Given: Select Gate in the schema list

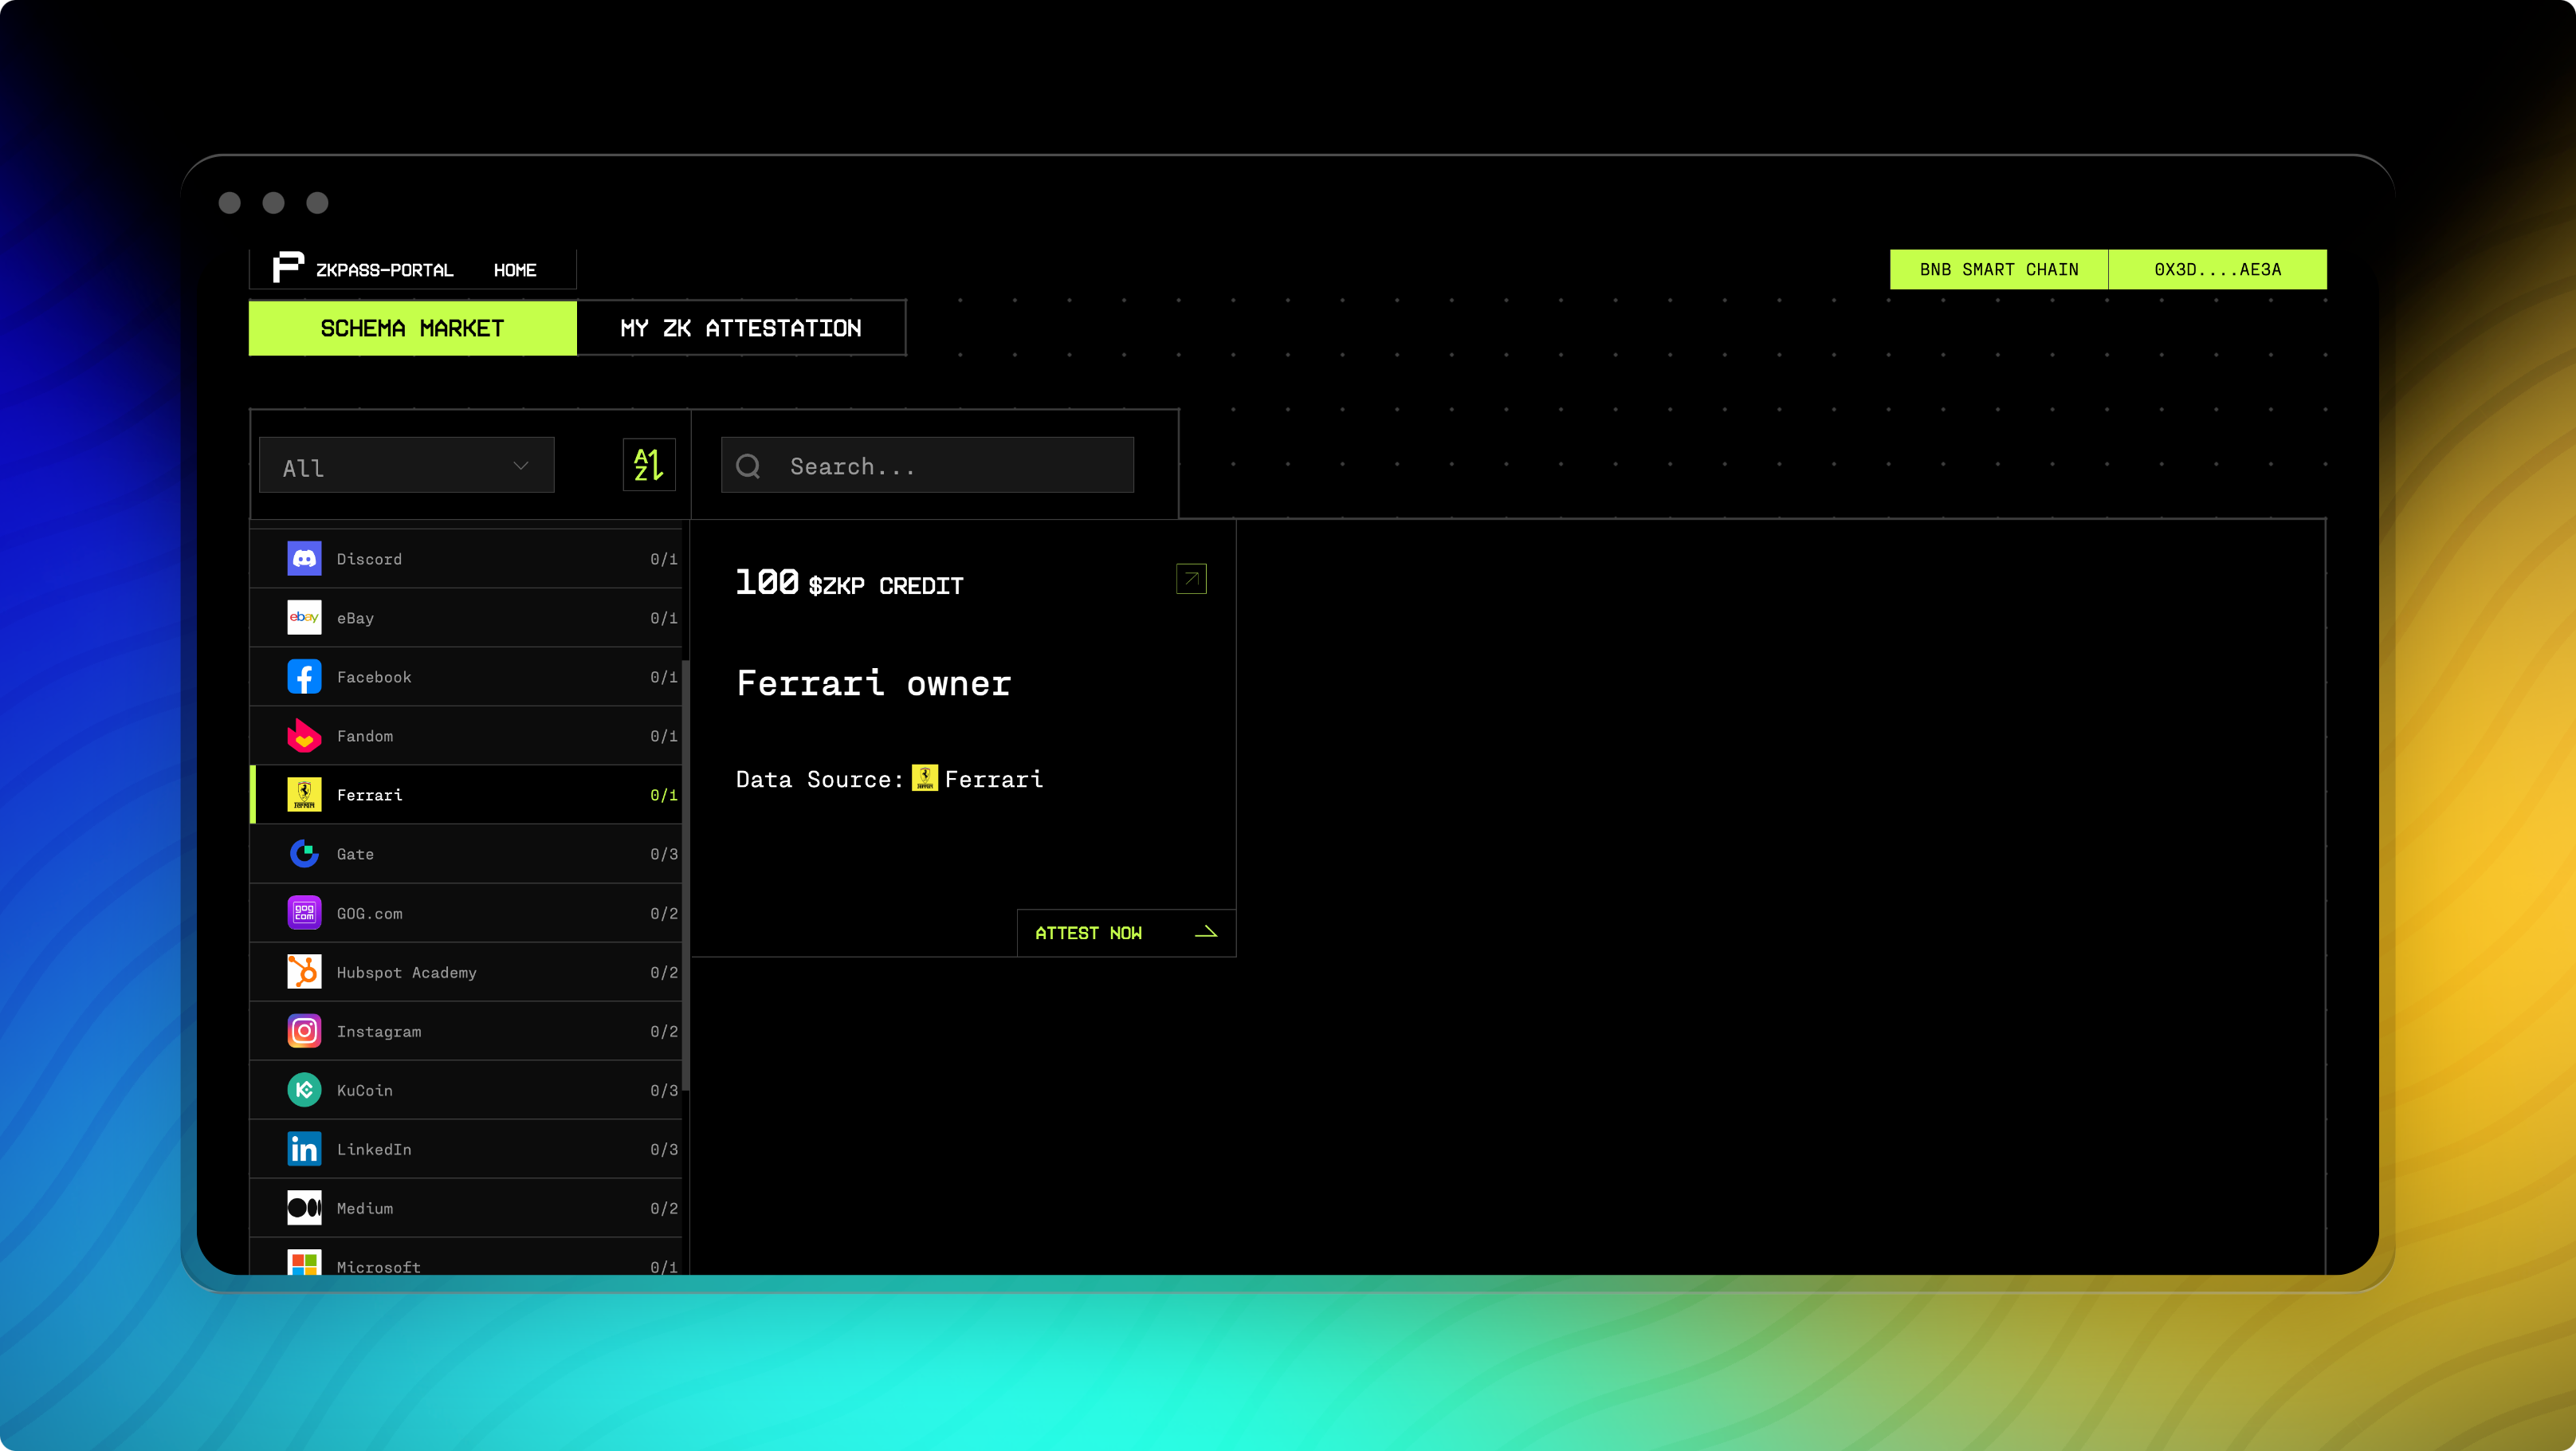Looking at the screenshot, I should 466,853.
